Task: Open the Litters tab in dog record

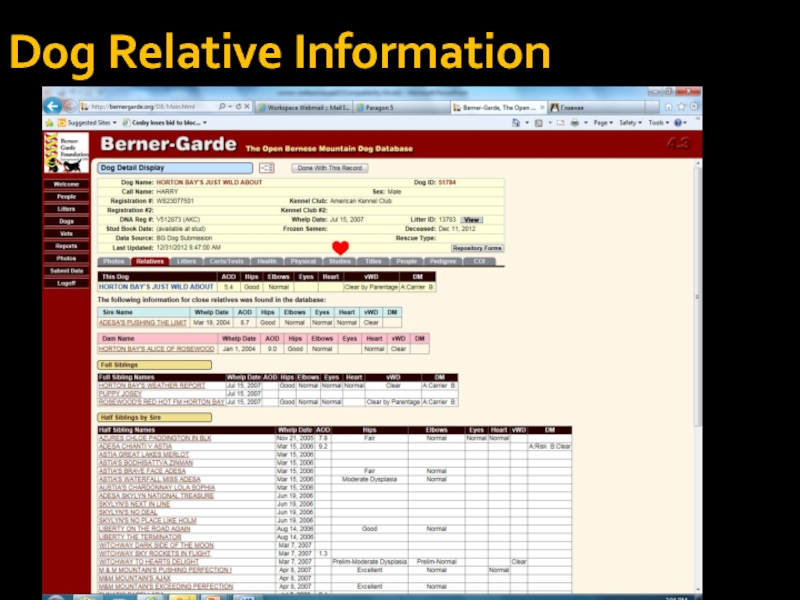Action: pos(186,261)
